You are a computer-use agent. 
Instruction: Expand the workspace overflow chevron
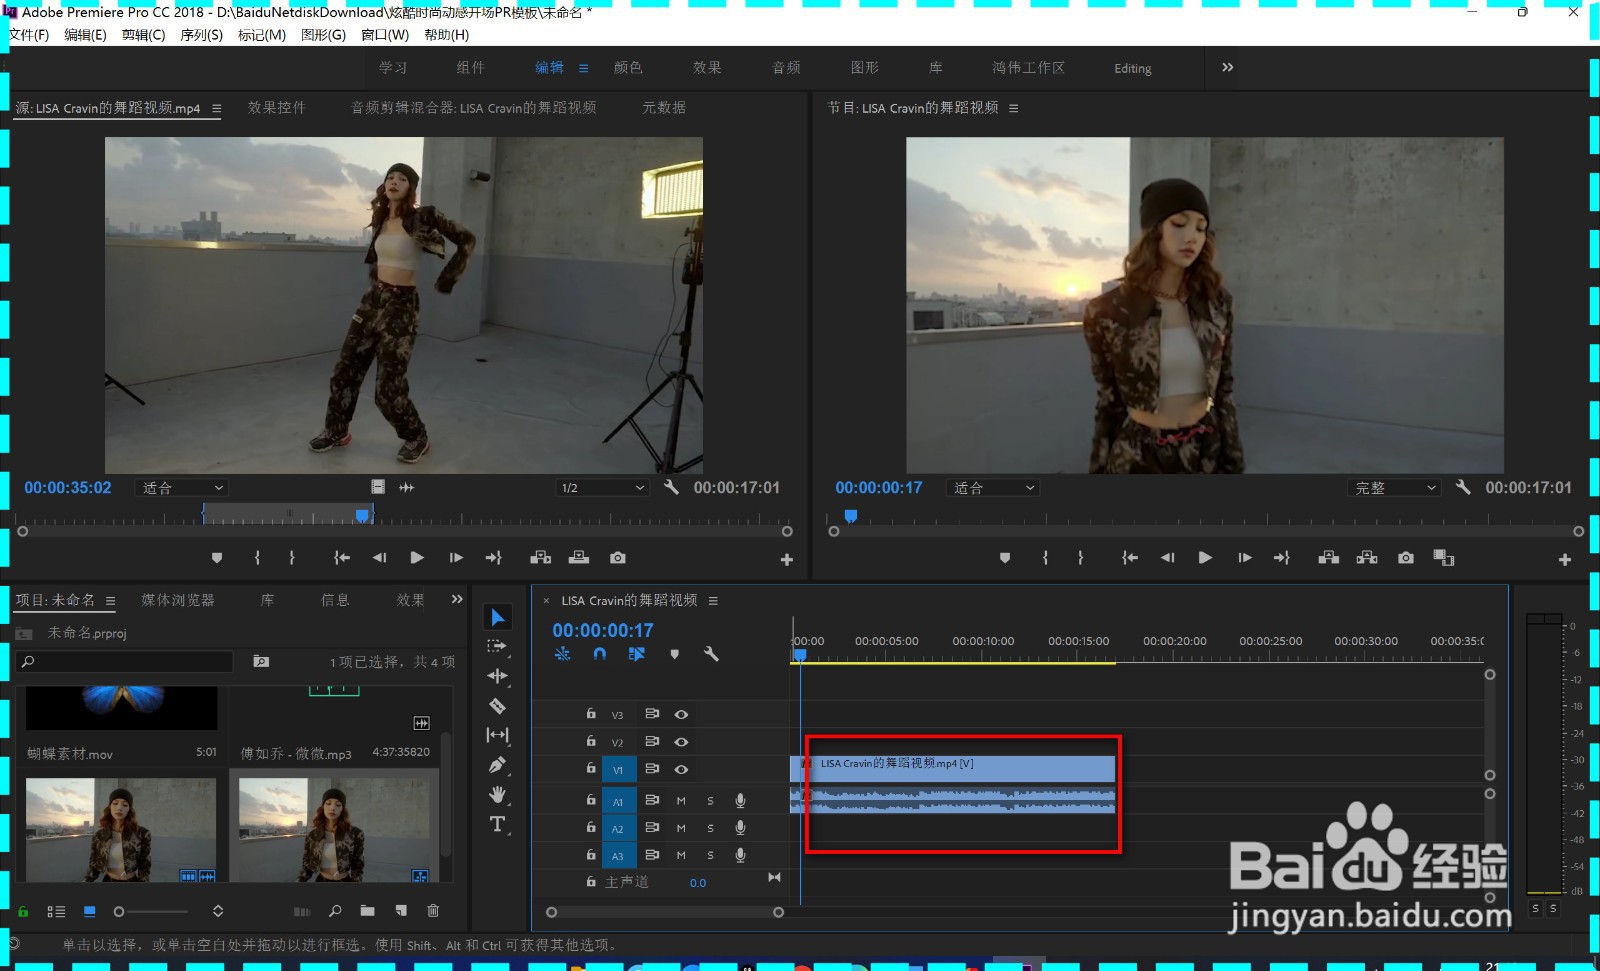pos(1227,67)
